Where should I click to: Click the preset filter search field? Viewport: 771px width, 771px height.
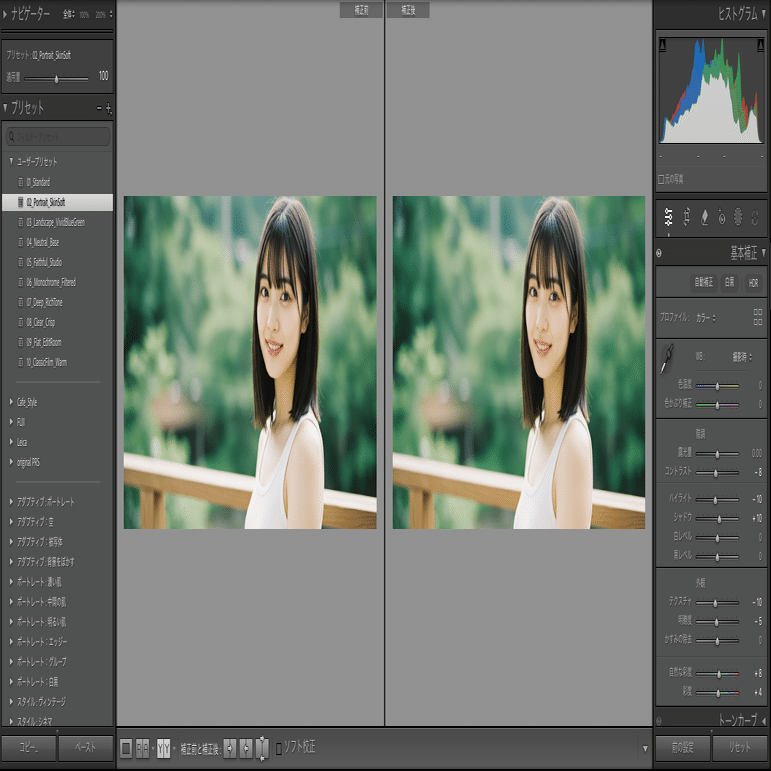(58, 137)
